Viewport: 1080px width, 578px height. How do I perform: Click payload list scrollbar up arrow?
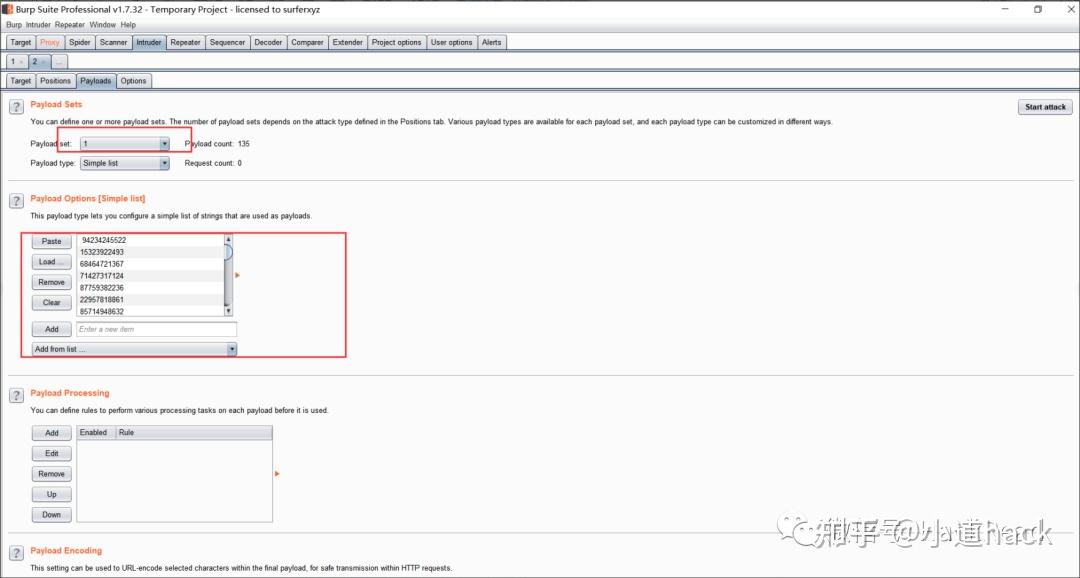point(229,239)
